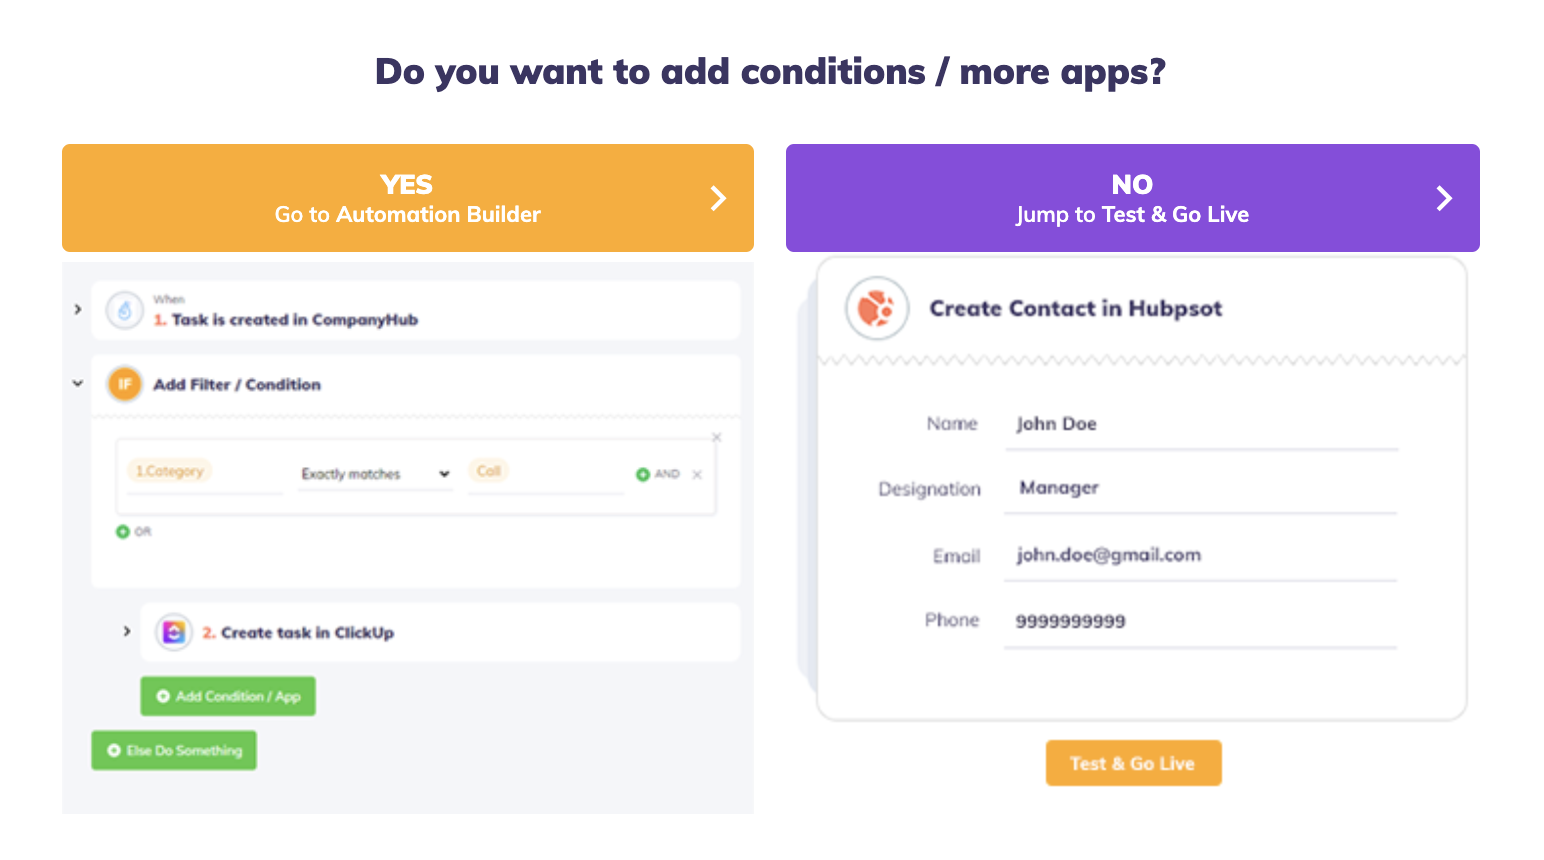Viewport: 1544px width, 860px height.
Task: Choose YES Go to Automation Builder
Action: (407, 198)
